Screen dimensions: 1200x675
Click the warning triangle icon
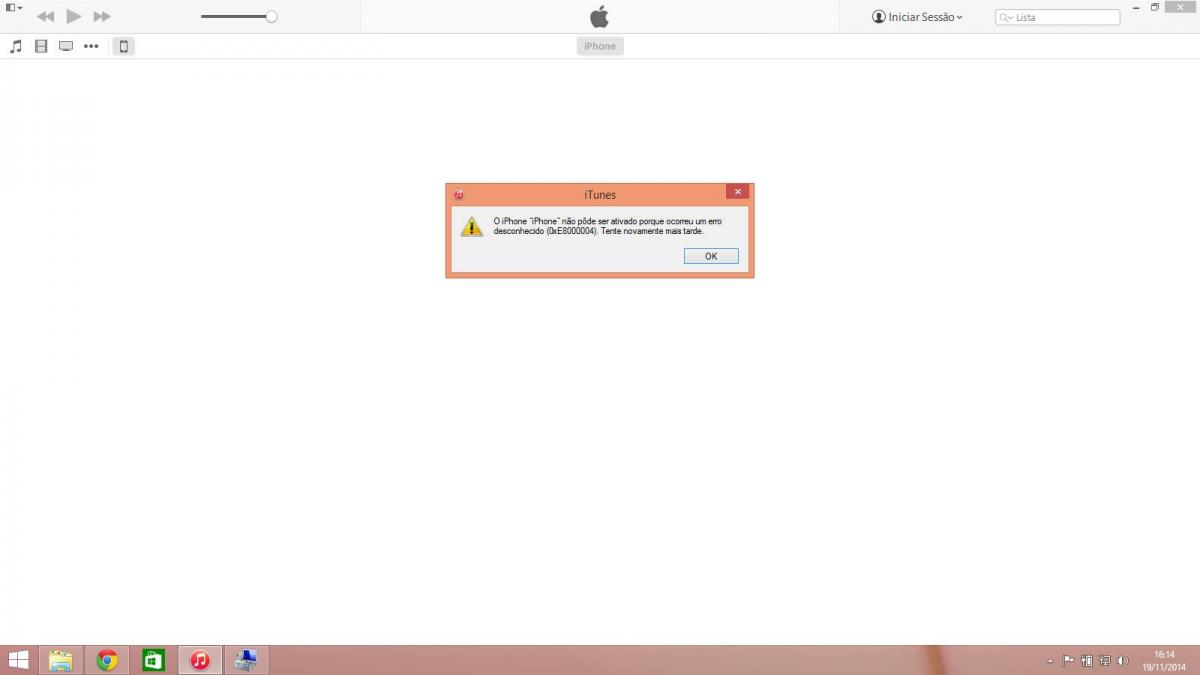point(471,227)
